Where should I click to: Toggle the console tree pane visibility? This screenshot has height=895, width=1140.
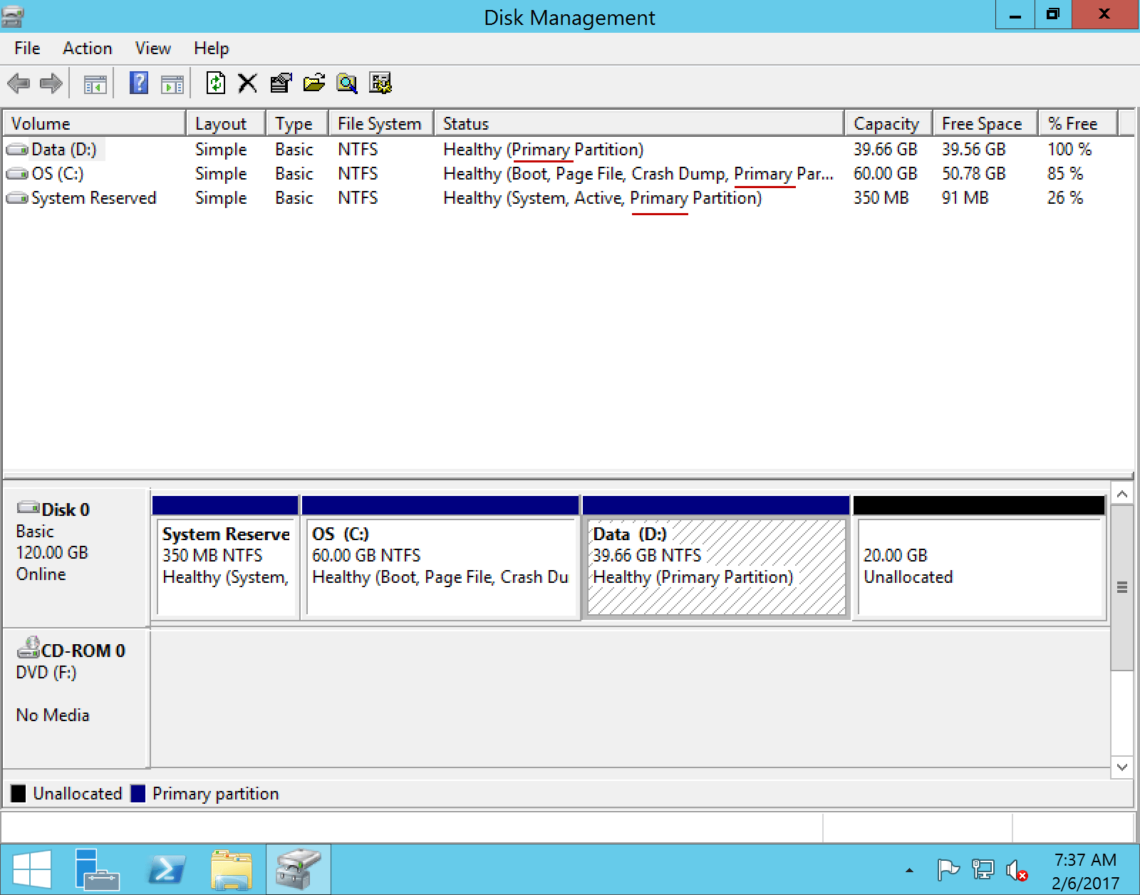(x=94, y=83)
